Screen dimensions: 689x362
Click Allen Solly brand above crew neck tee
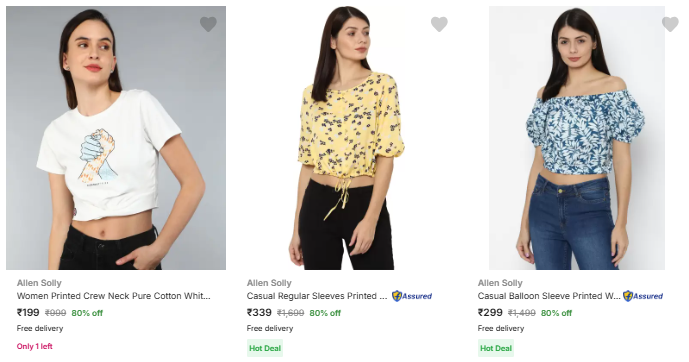39,283
